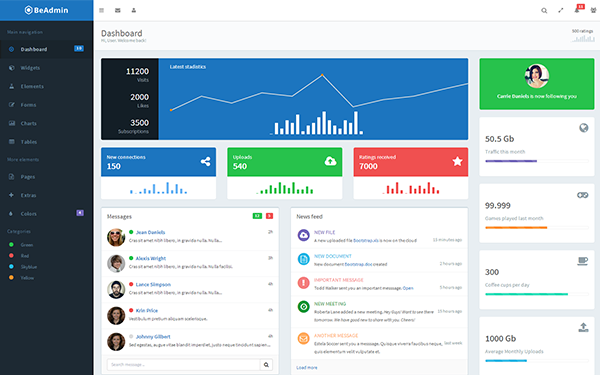Click the NEW FILE cloud icon in news feed
Screen dimensions: 600x375
[x=303, y=235]
